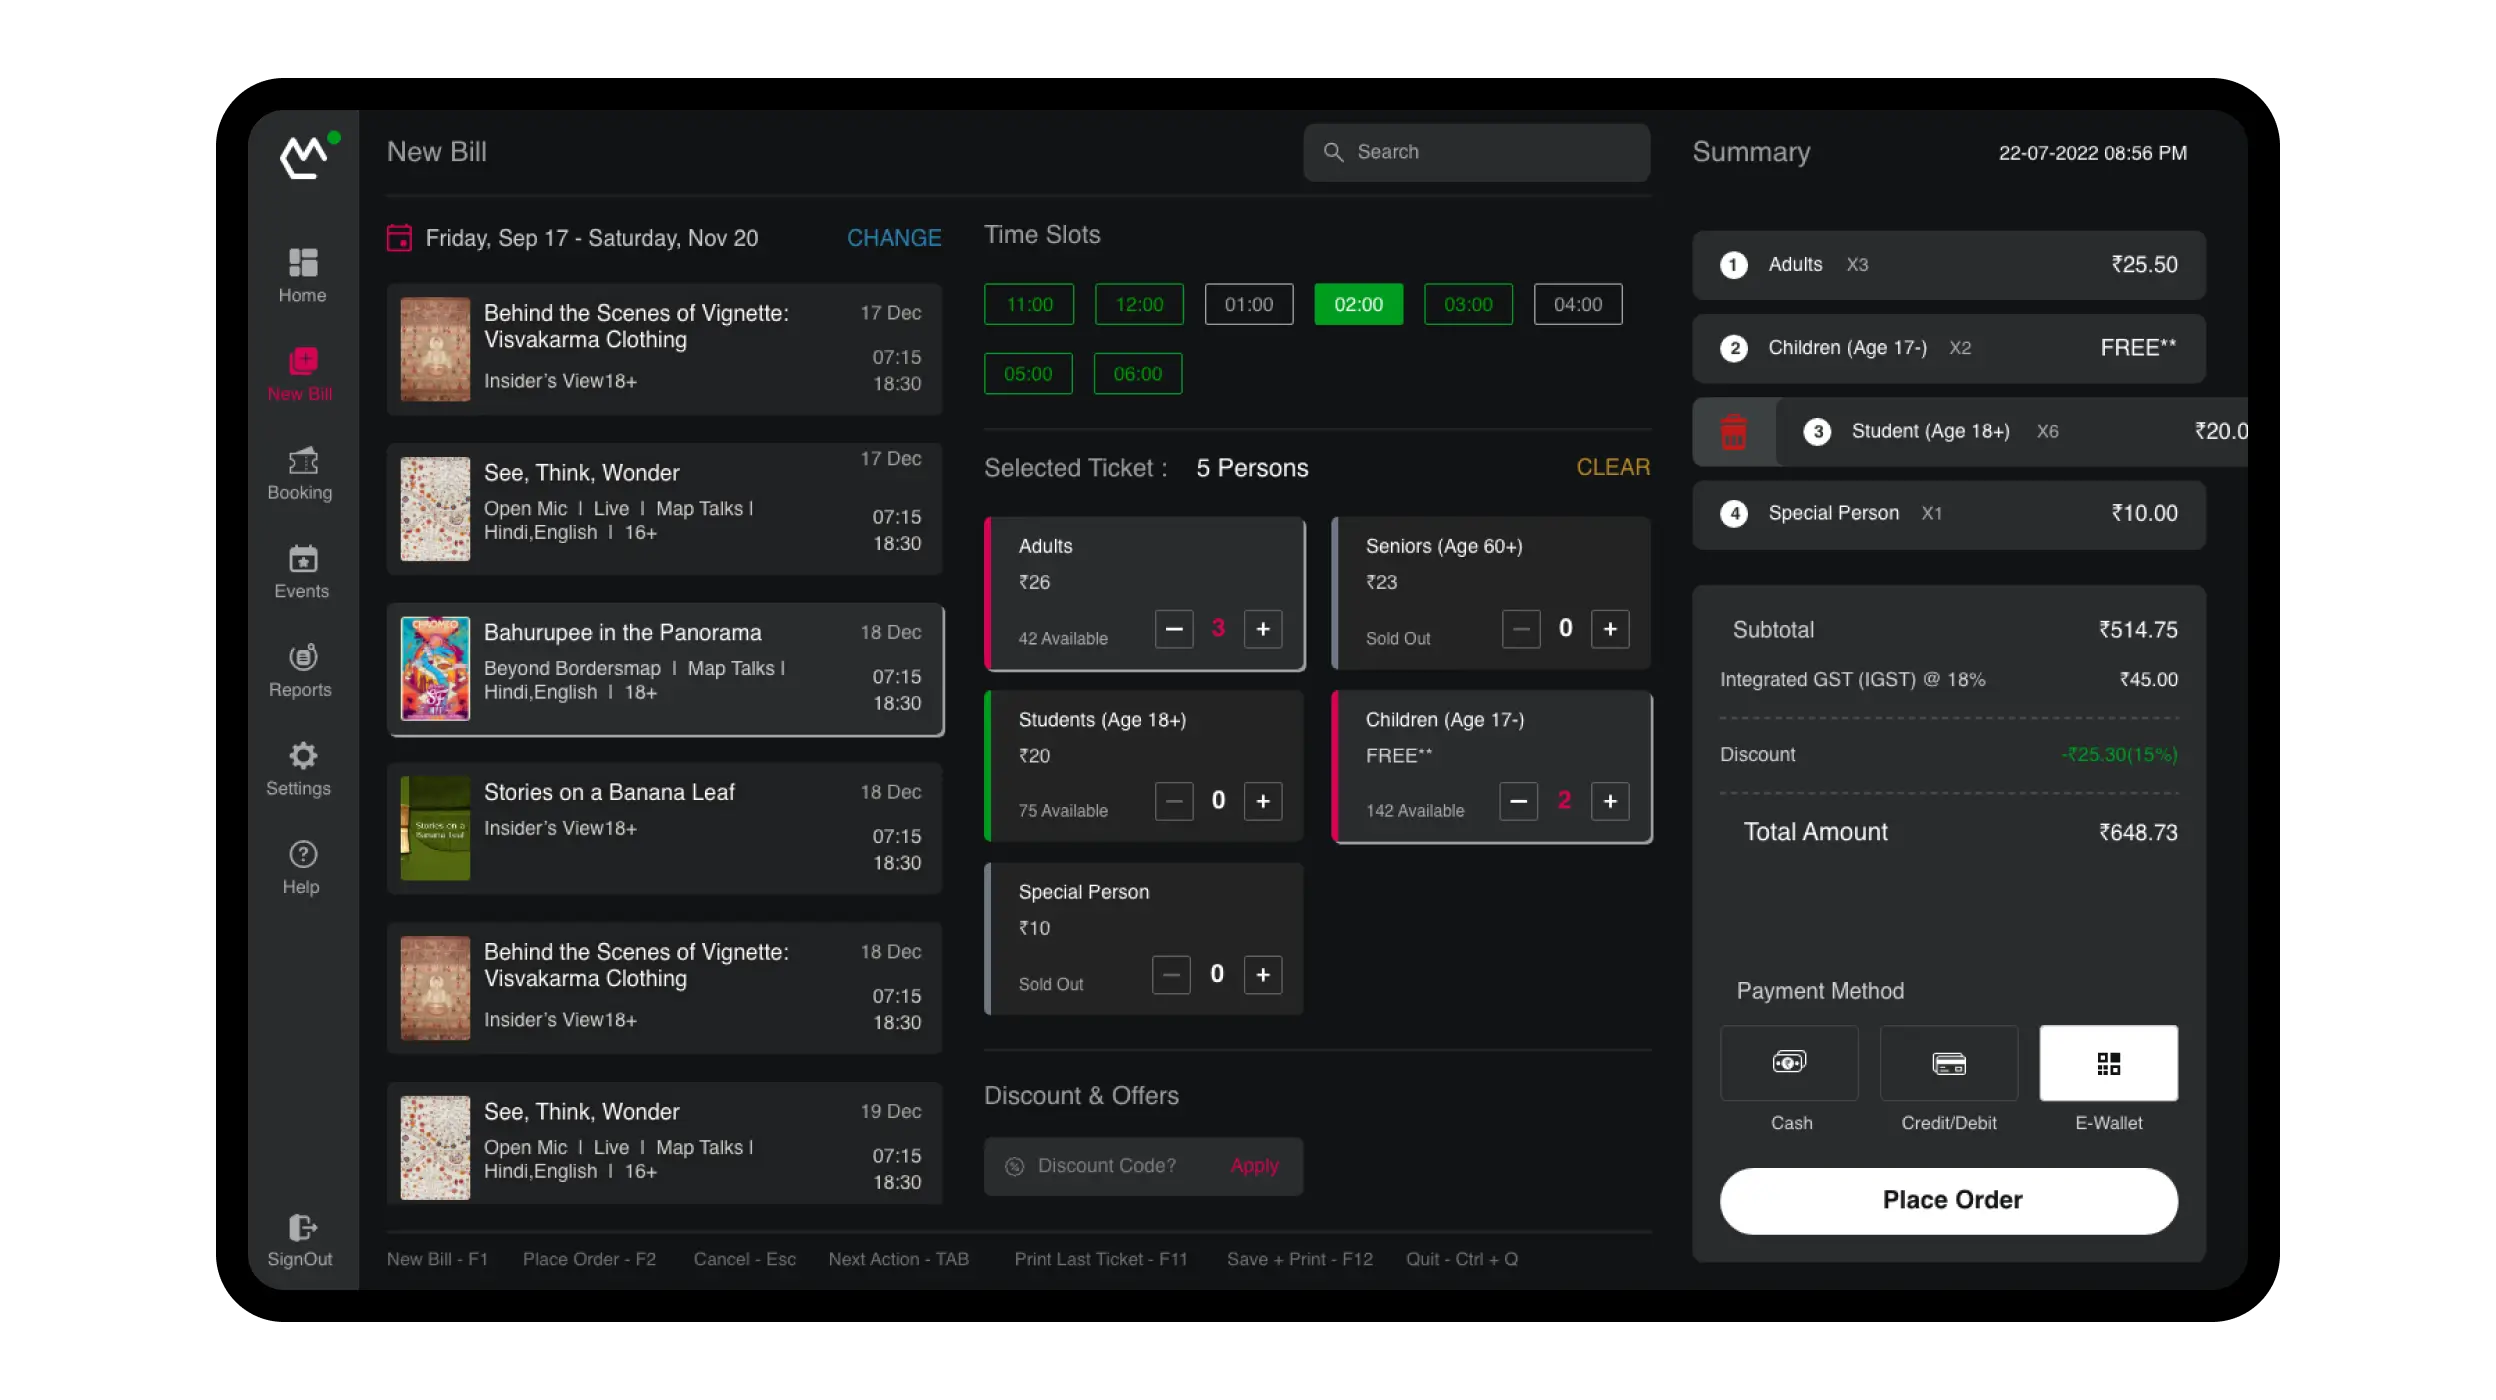Delete Student row with red trash icon
This screenshot has width=2496, height=1400.
pos(1733,432)
